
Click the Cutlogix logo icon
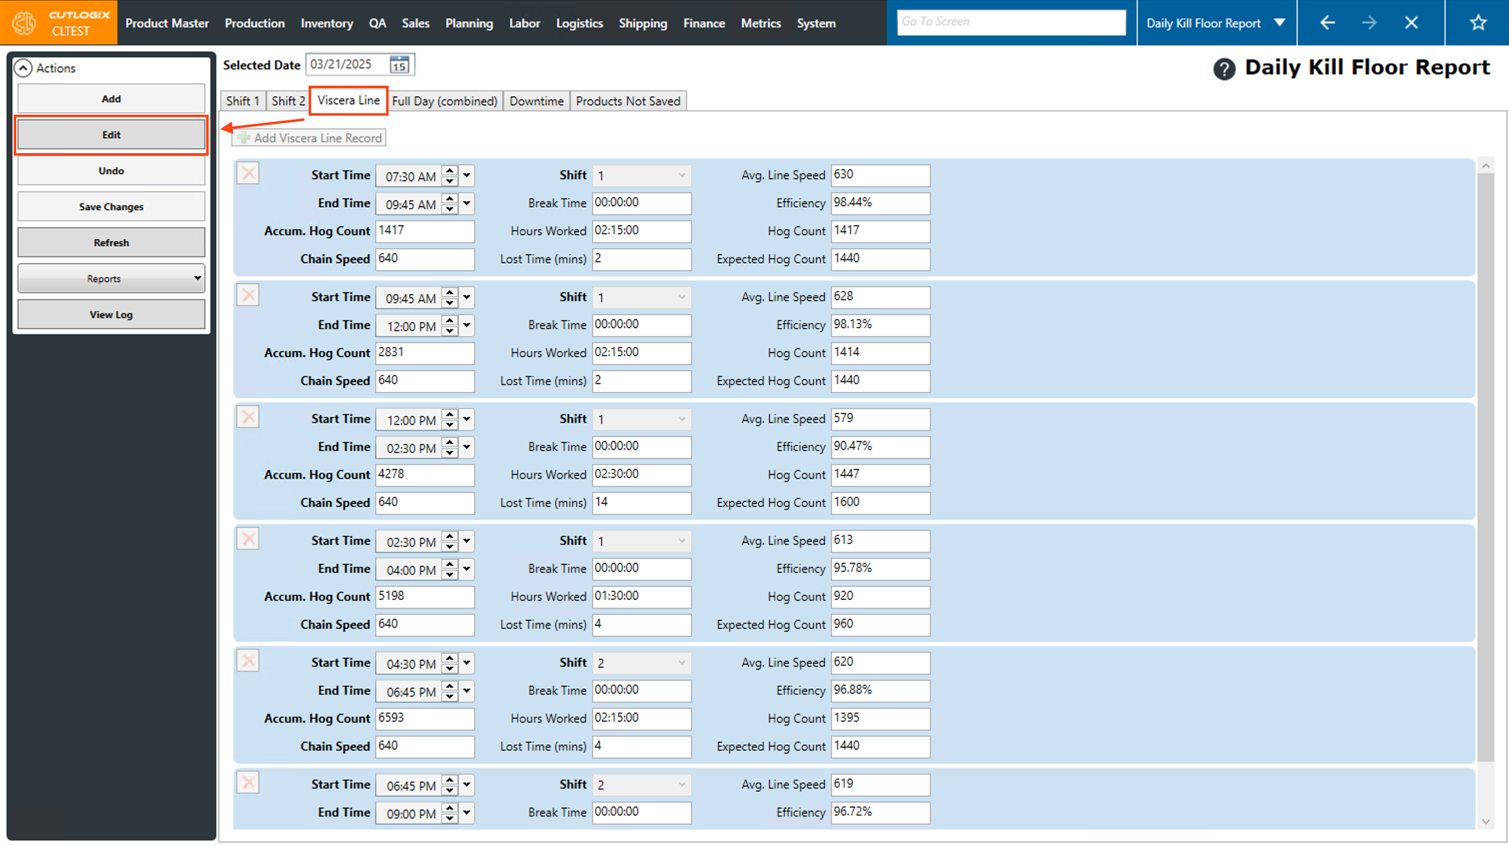tap(25, 23)
